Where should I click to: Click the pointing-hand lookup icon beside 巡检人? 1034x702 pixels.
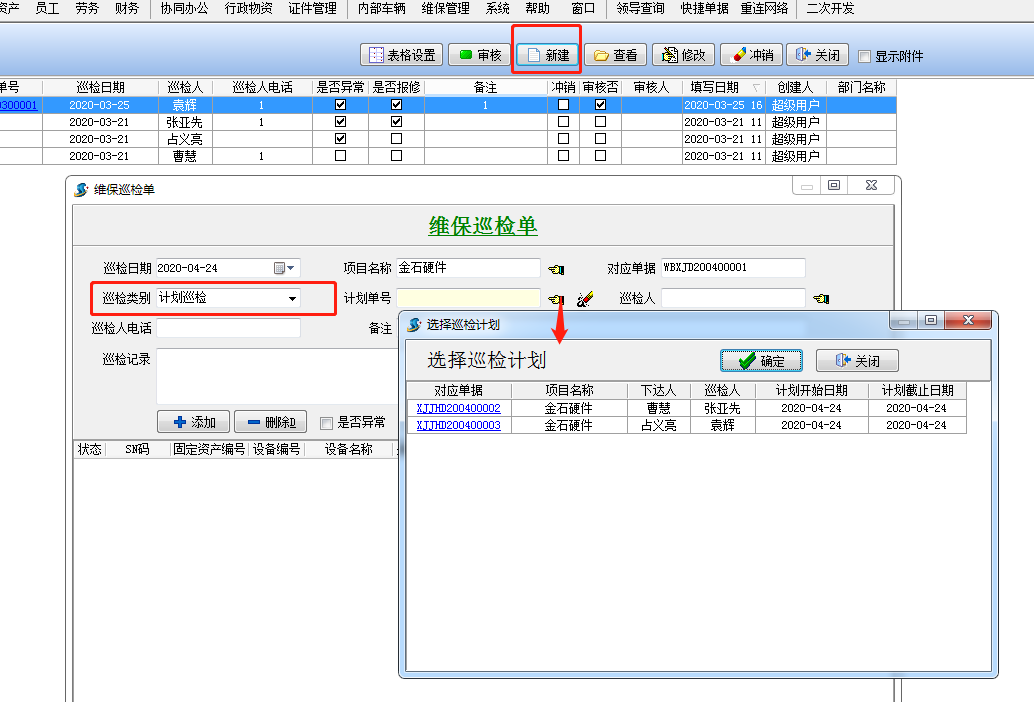(x=821, y=298)
